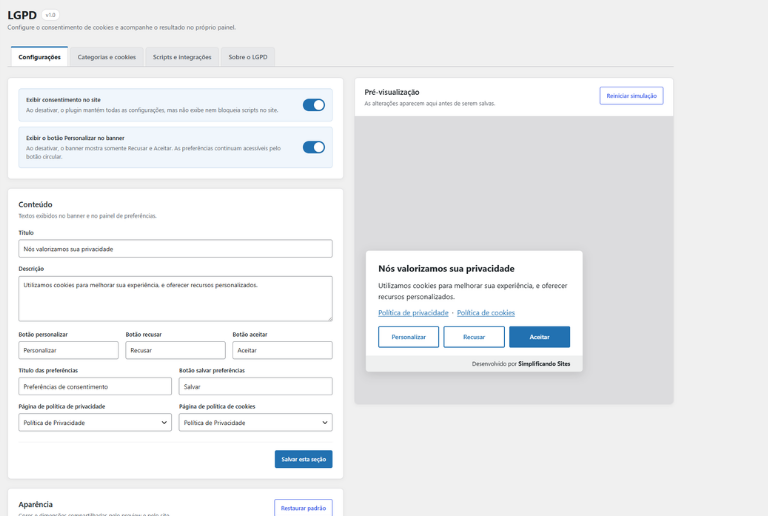The image size is (768, 516).
Task: Switch to Categorias e cookies tab
Action: [x=107, y=57]
